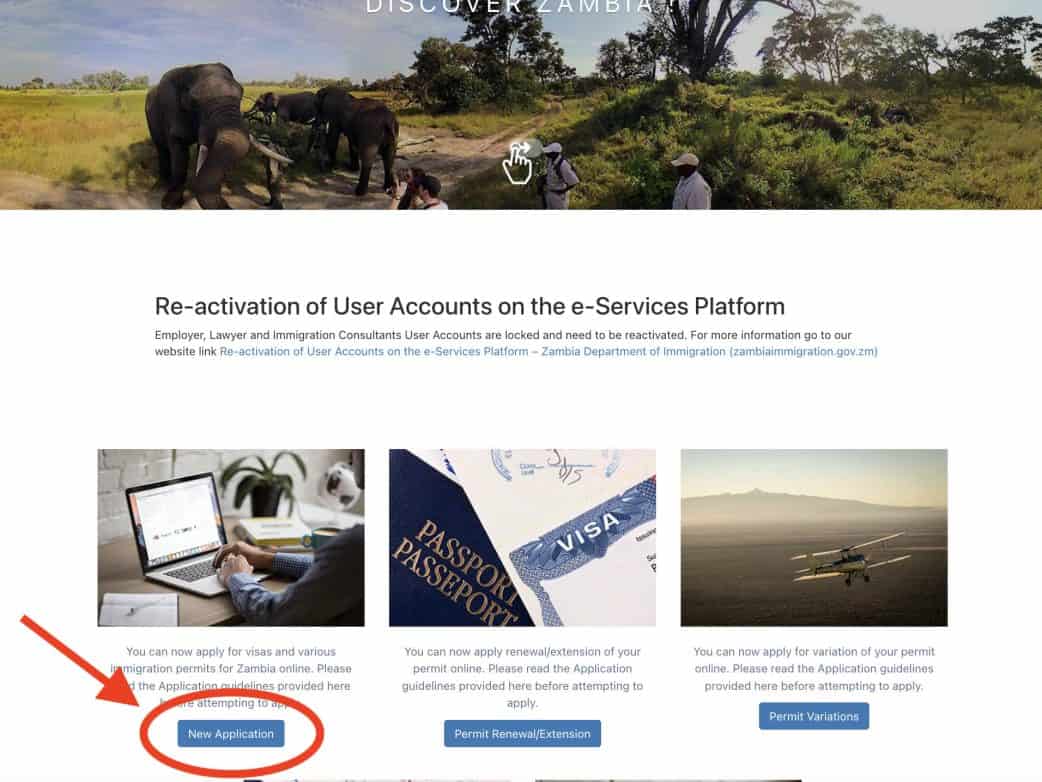Select the renewal/extension guidelines description text
The width and height of the screenshot is (1042, 782).
(522, 677)
